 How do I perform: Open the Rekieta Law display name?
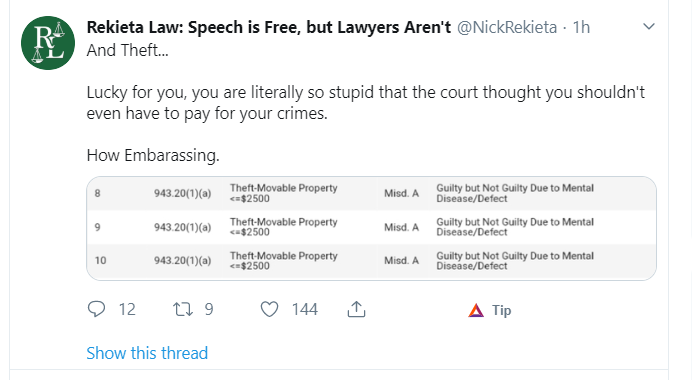point(269,27)
